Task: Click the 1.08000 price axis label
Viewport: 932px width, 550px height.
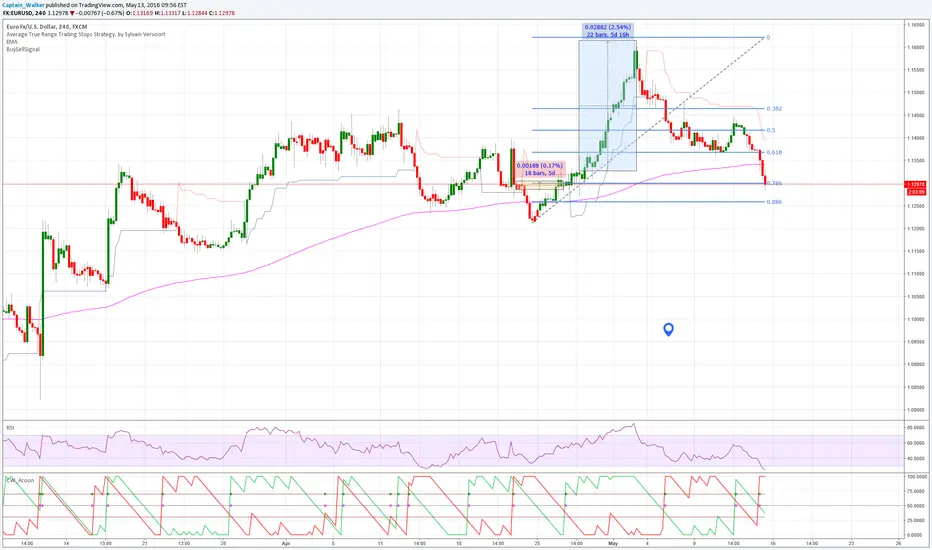Action: (915, 410)
